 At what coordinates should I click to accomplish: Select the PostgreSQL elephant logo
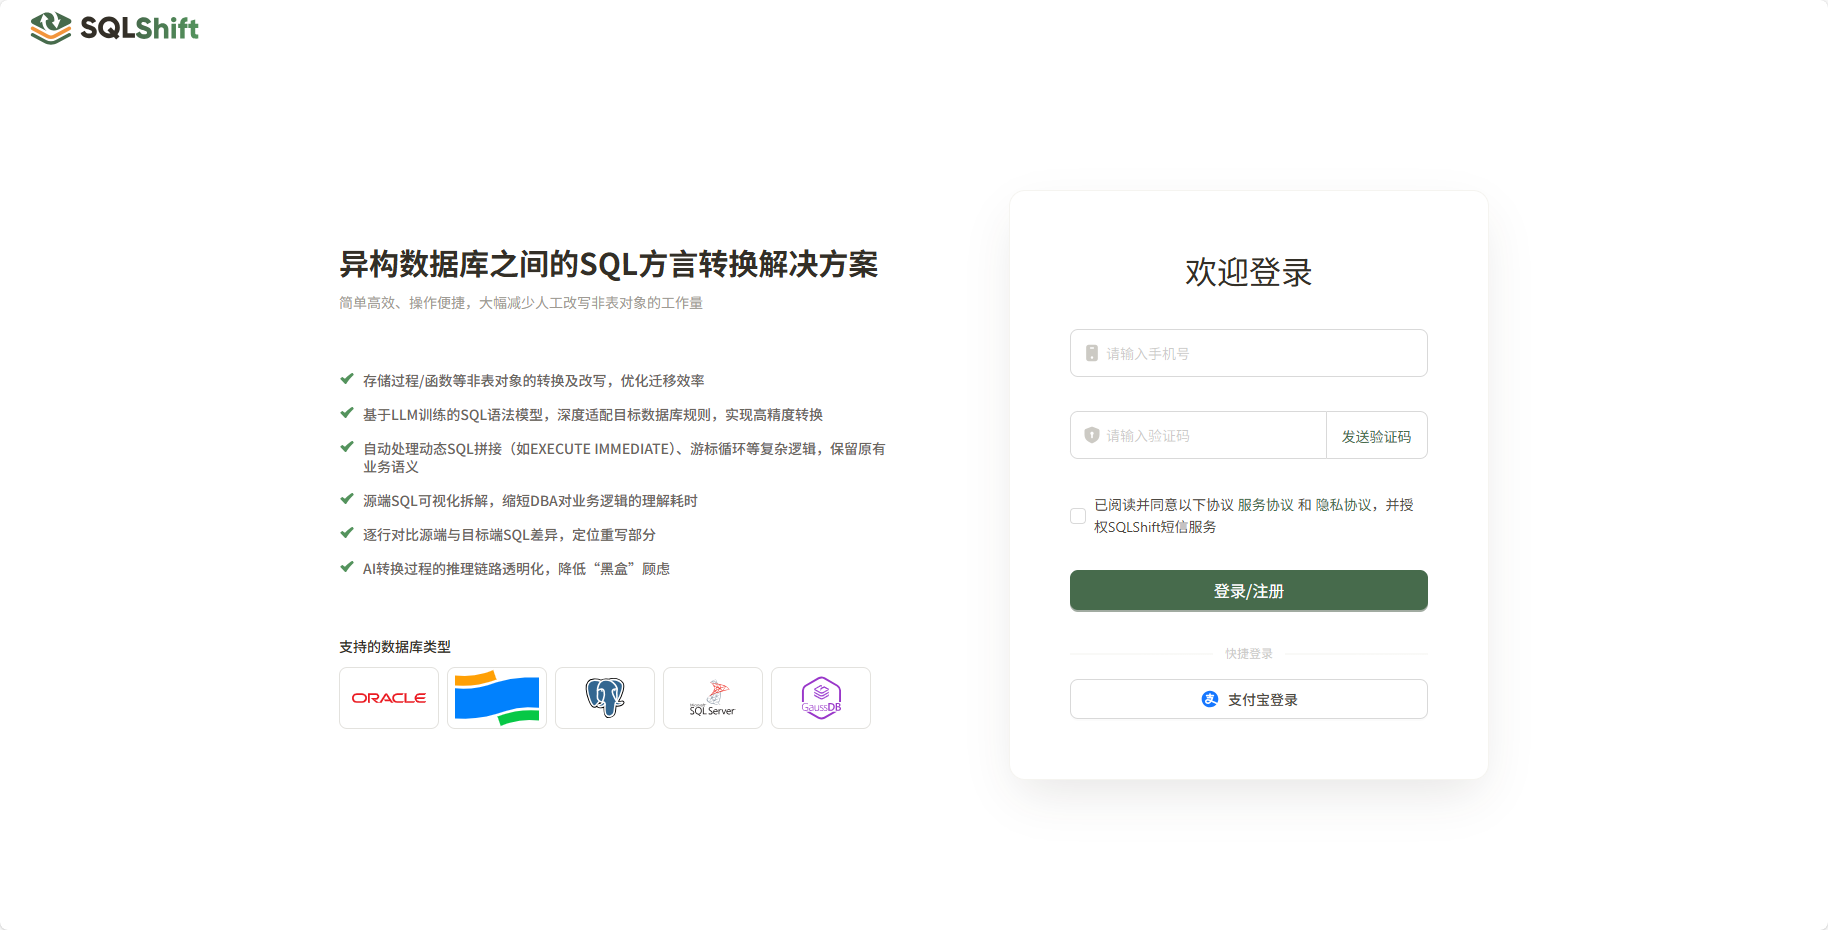tap(605, 698)
